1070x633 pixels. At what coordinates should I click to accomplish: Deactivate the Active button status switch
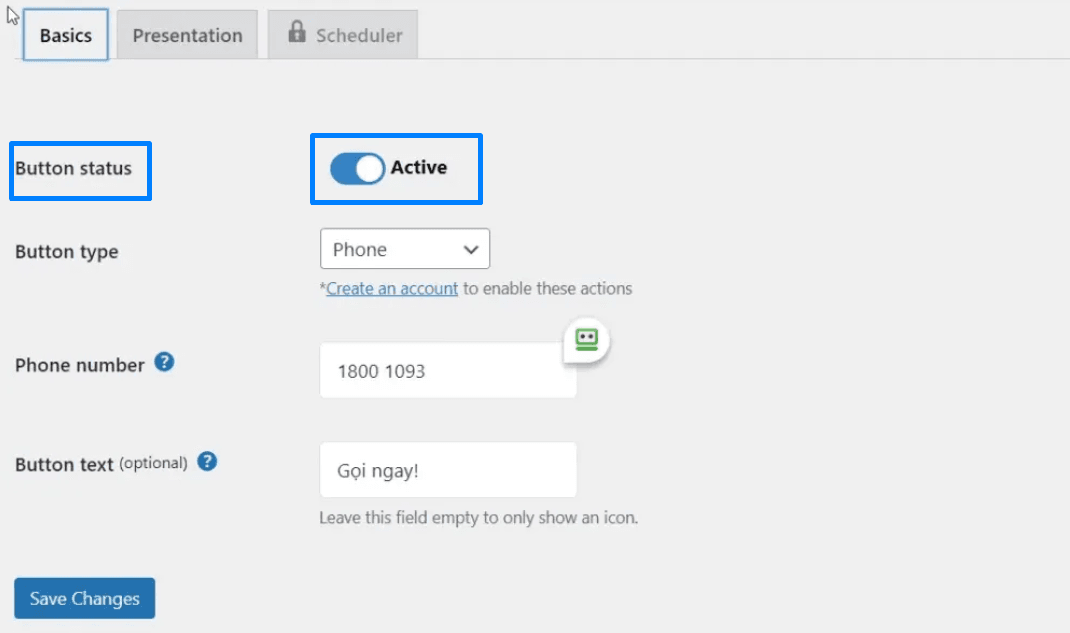[x=356, y=168]
